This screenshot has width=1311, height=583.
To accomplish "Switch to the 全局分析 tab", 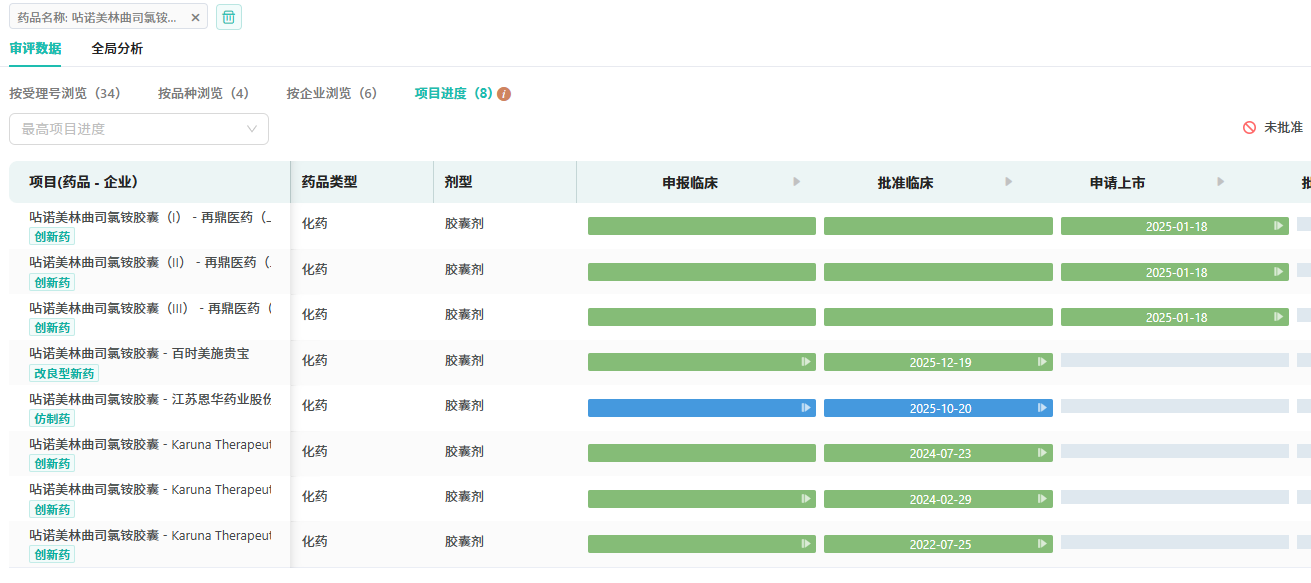I will 117,48.
